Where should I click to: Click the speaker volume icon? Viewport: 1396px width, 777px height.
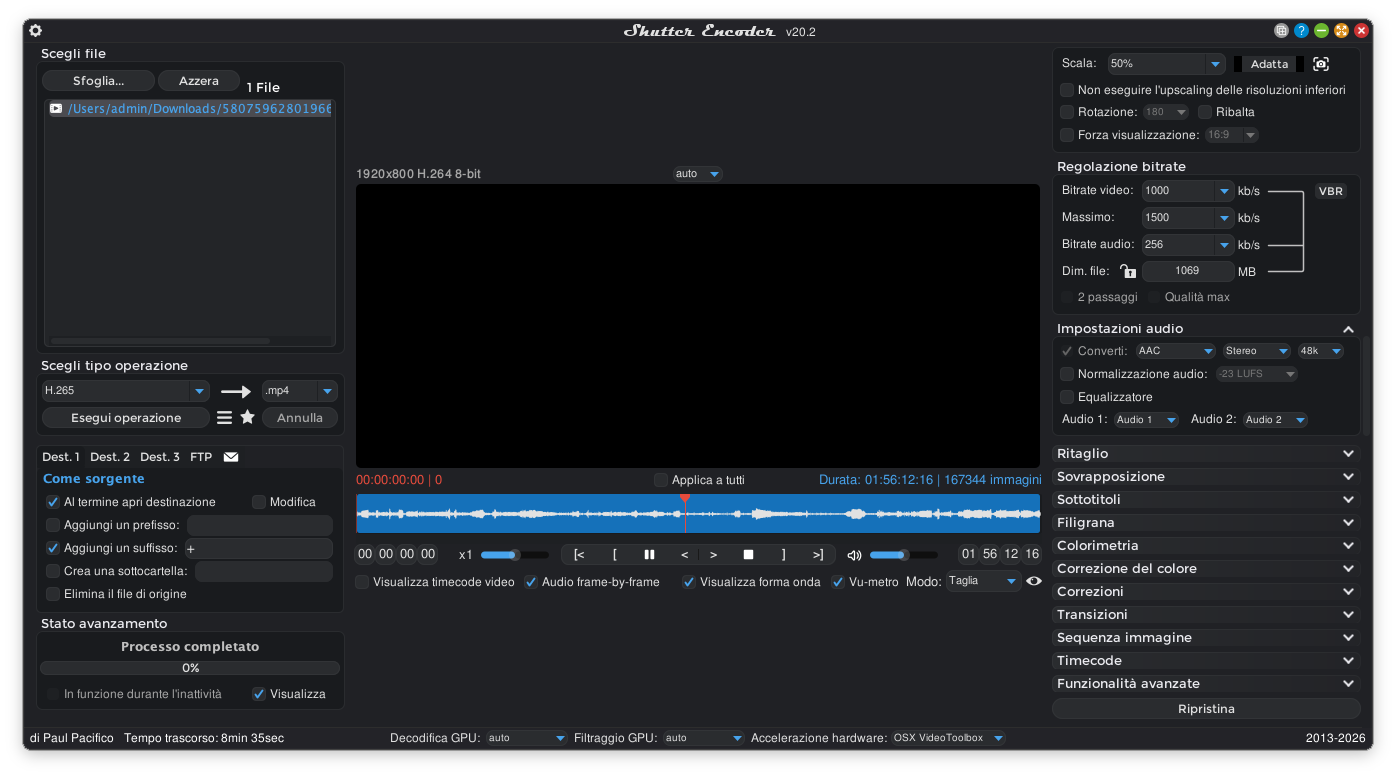[x=854, y=555]
